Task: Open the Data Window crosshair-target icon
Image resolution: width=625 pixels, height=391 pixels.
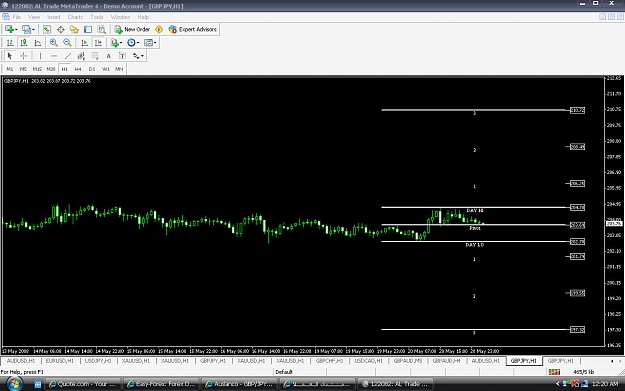Action: (61, 29)
